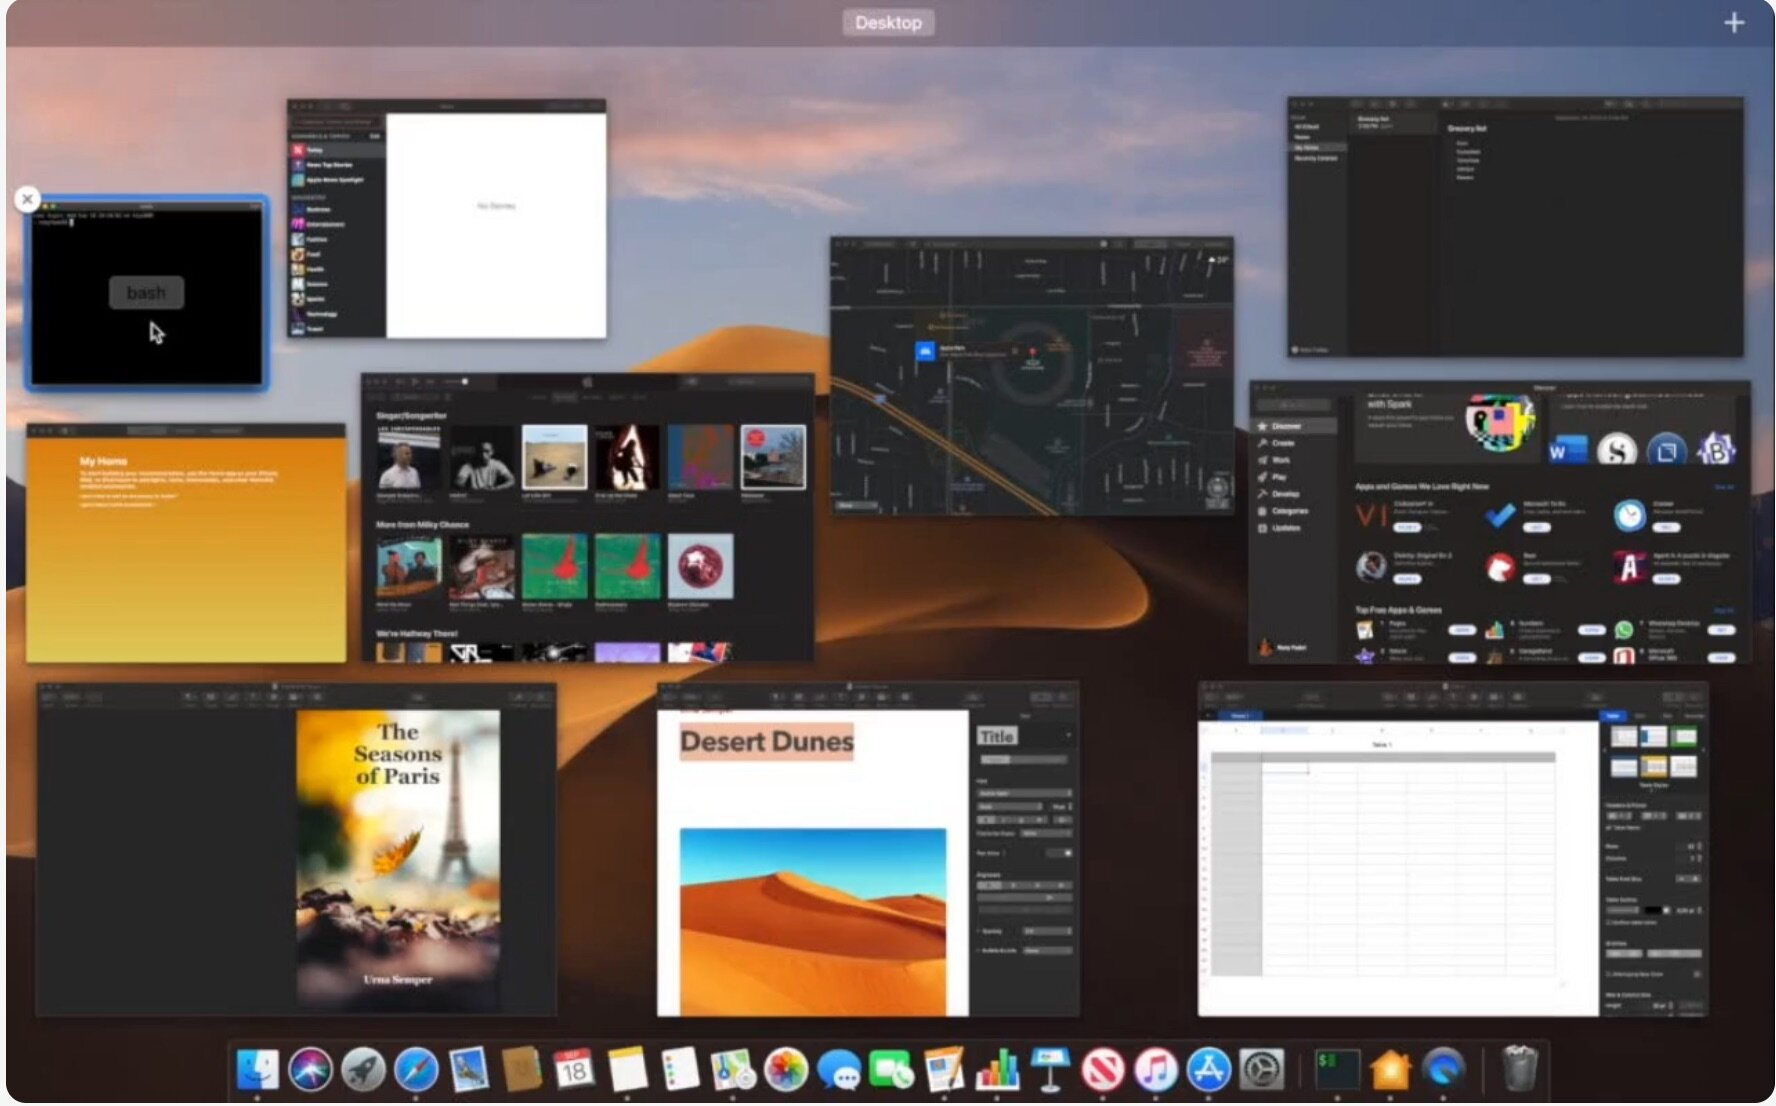The width and height of the screenshot is (1776, 1106).
Task: Select the Seasons of Paris window
Action: point(296,850)
